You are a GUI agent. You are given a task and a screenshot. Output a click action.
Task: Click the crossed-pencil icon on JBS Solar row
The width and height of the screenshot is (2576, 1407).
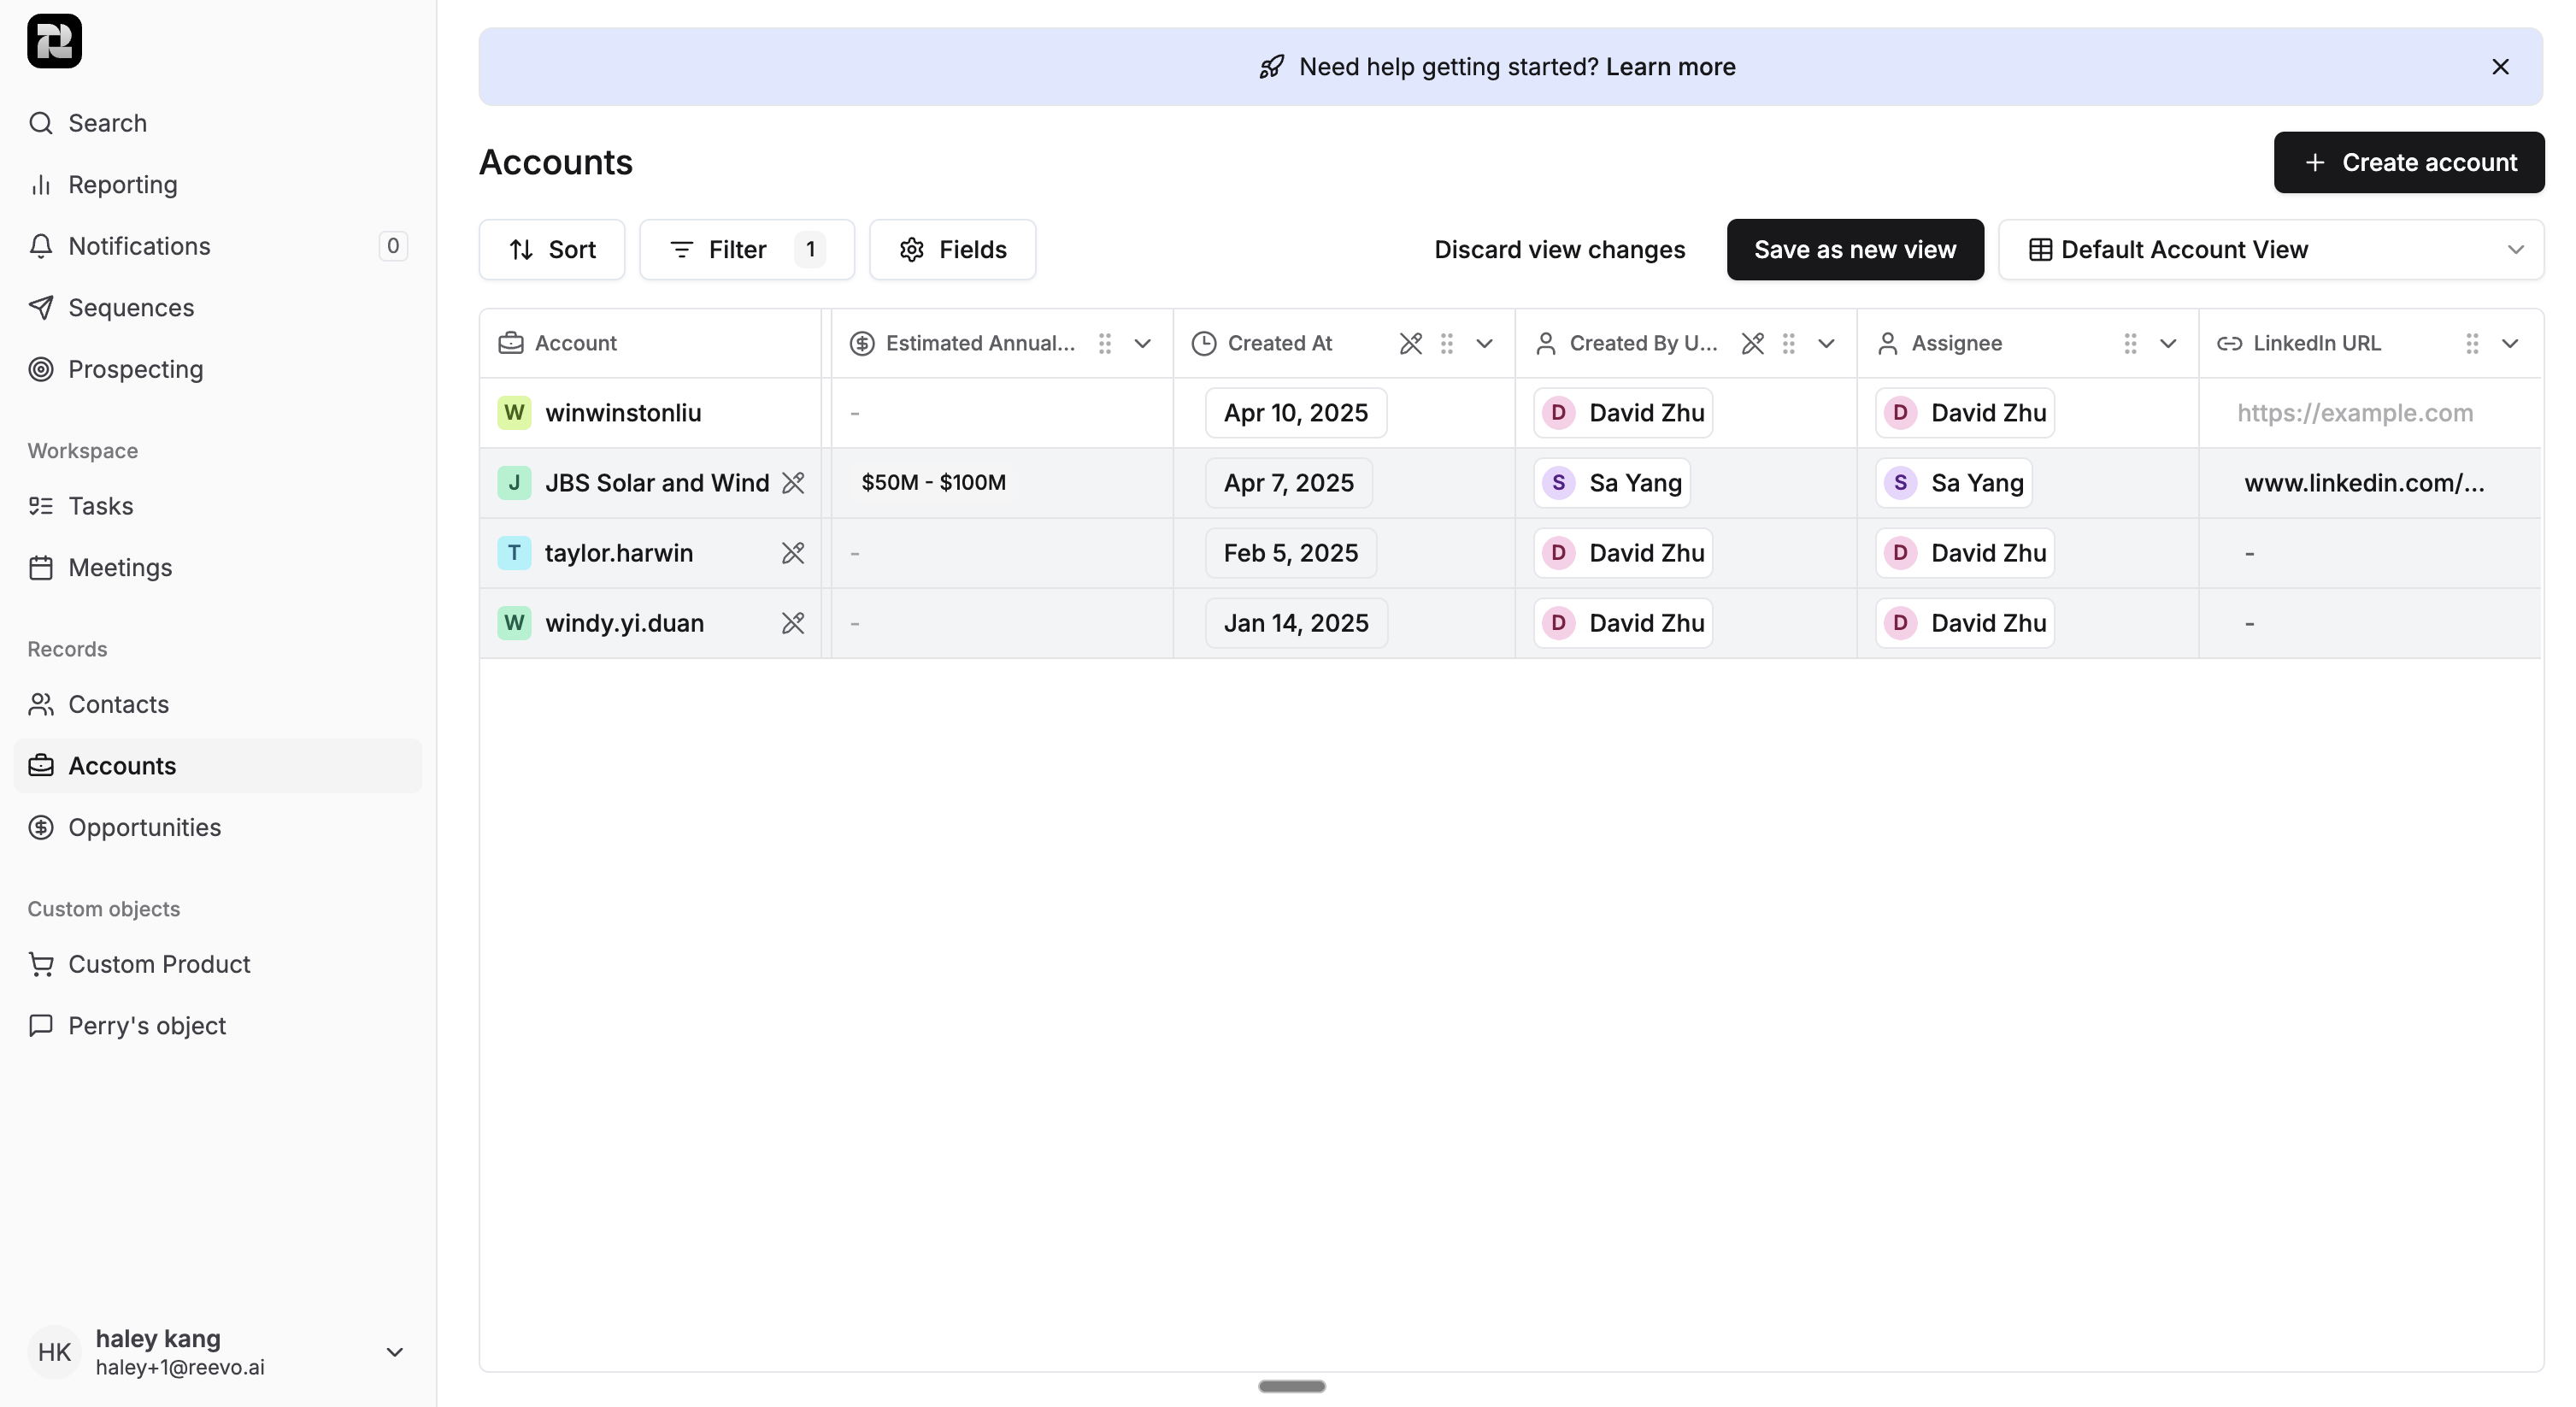[x=793, y=483]
